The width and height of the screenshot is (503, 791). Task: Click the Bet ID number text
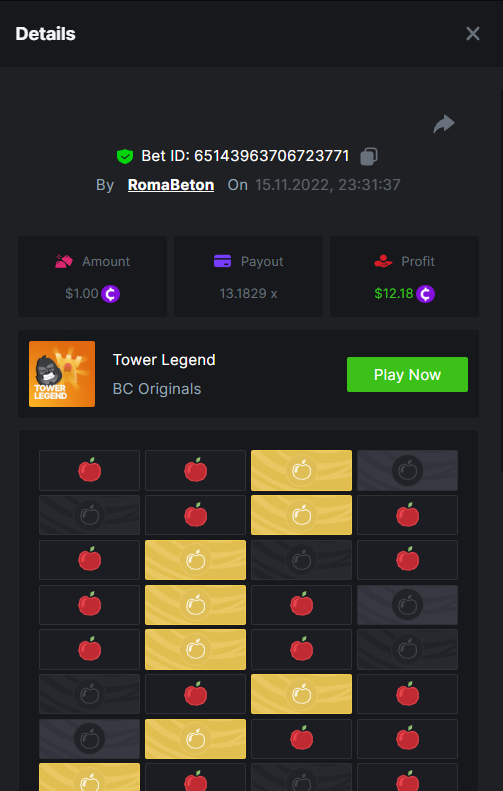pyautogui.click(x=271, y=156)
